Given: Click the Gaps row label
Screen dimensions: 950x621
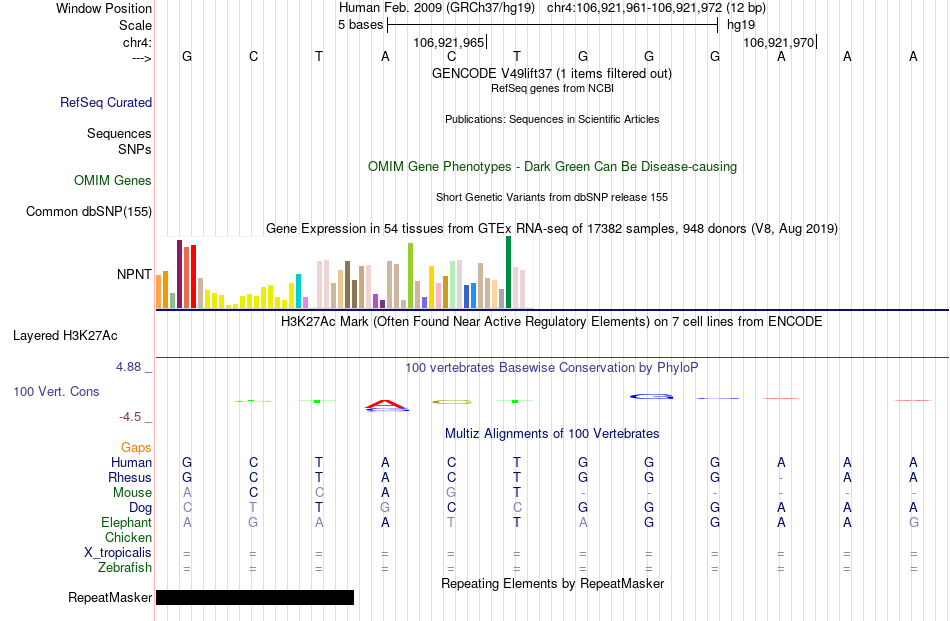Looking at the screenshot, I should 136,447.
